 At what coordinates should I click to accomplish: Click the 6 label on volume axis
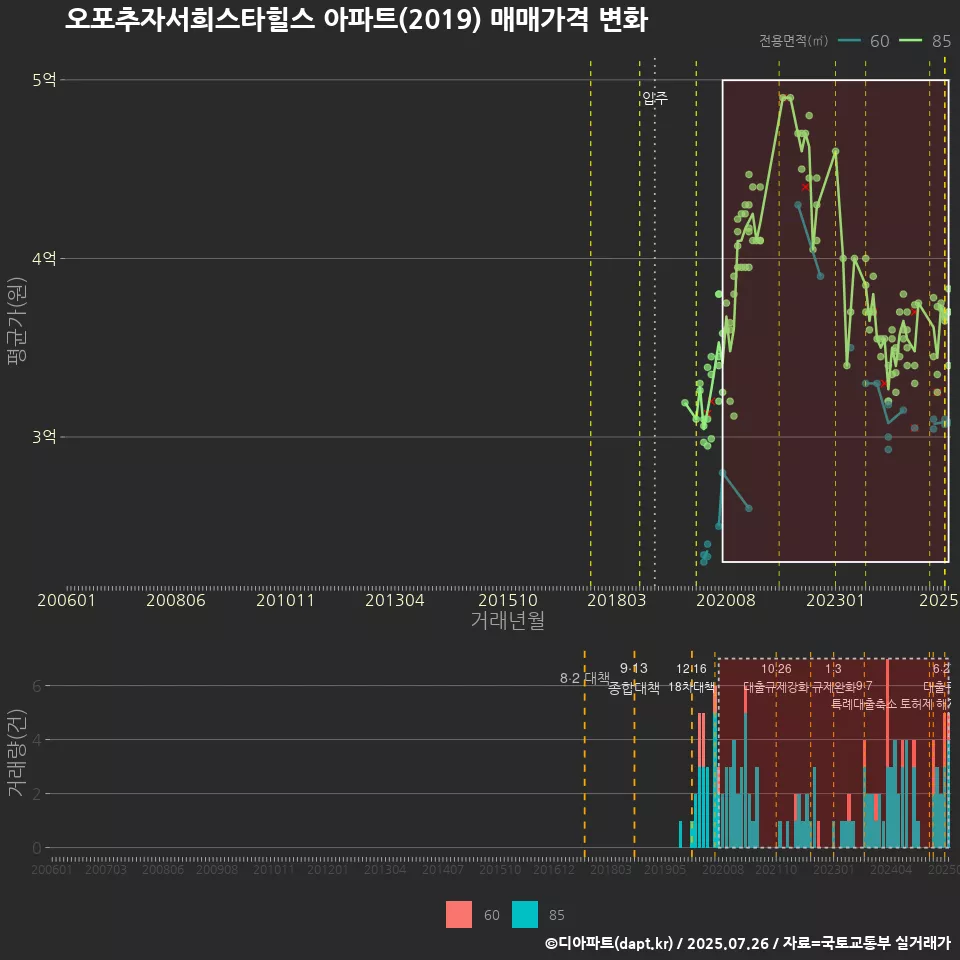pyautogui.click(x=37, y=686)
